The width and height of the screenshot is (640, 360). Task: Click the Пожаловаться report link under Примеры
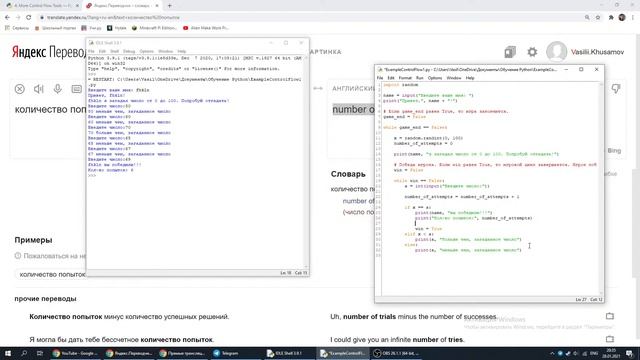(x=50, y=256)
